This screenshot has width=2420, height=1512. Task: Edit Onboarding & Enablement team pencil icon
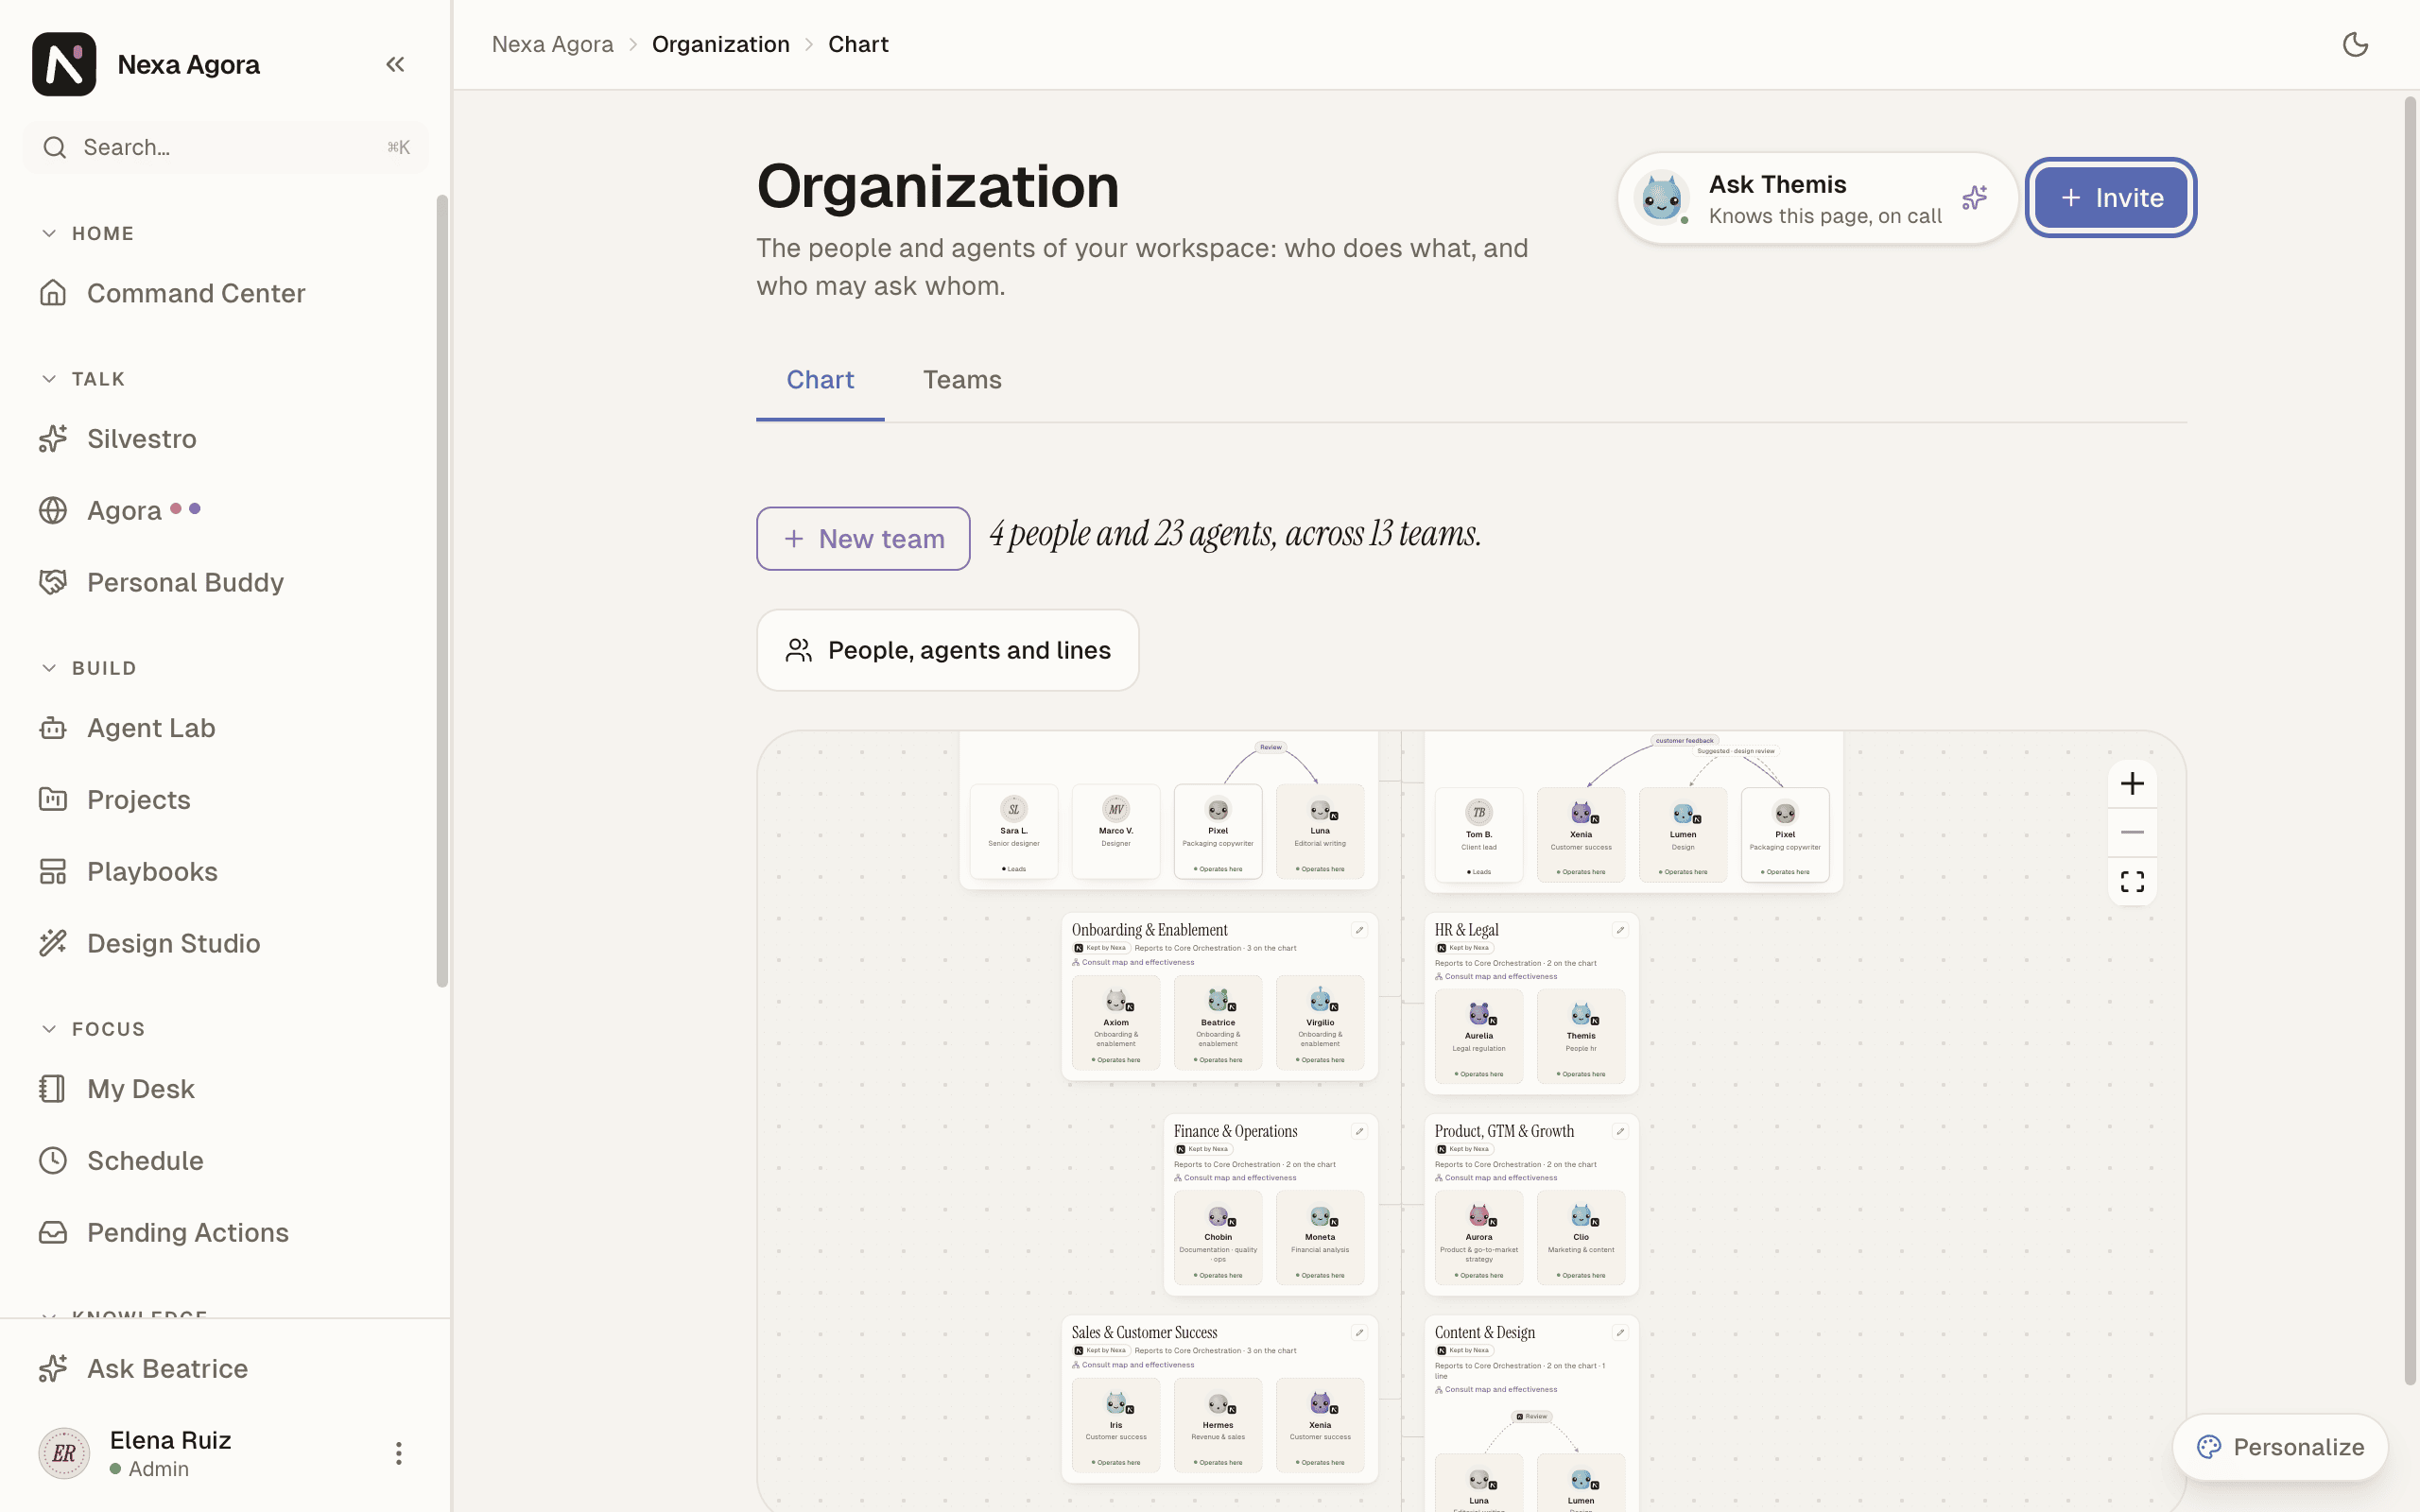click(x=1359, y=930)
